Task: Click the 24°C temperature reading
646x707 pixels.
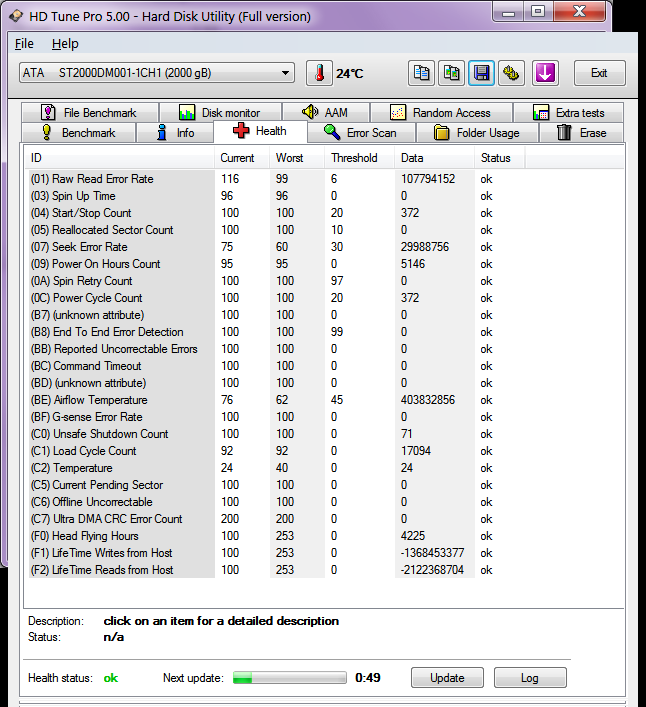Action: [x=349, y=73]
